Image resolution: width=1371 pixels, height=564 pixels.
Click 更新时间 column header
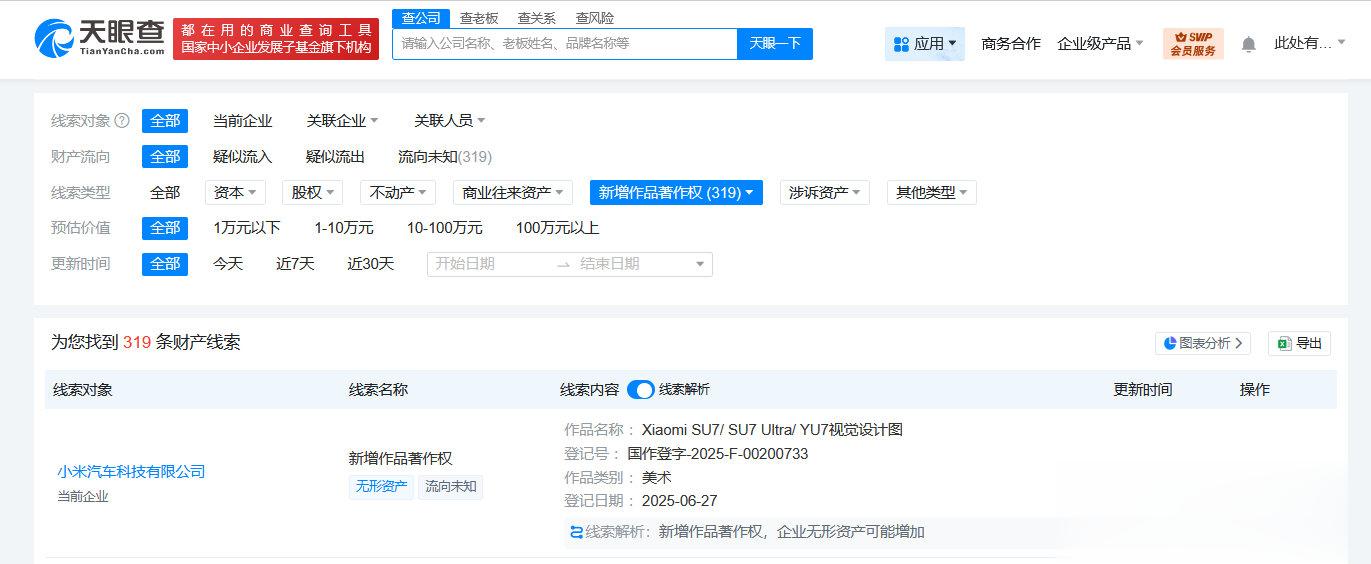(1143, 390)
